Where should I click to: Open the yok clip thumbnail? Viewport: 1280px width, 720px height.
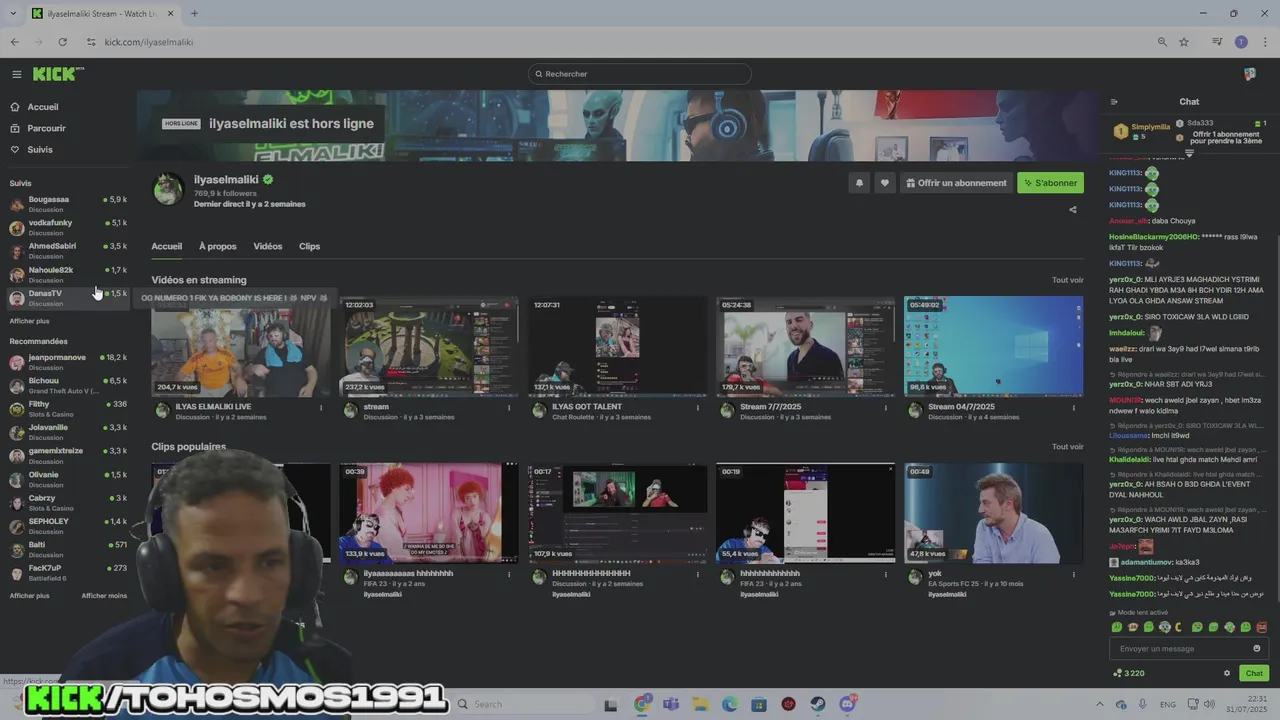pyautogui.click(x=993, y=513)
